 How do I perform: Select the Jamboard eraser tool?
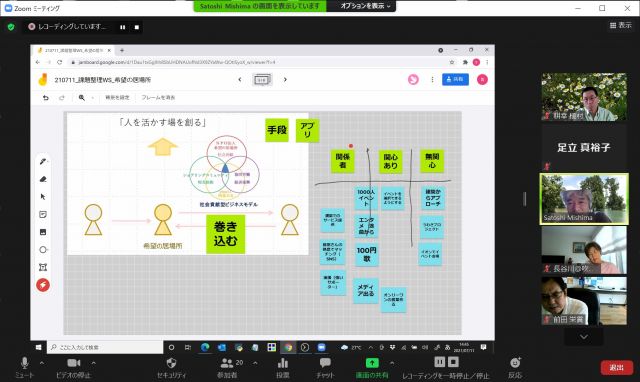pyautogui.click(x=43, y=179)
